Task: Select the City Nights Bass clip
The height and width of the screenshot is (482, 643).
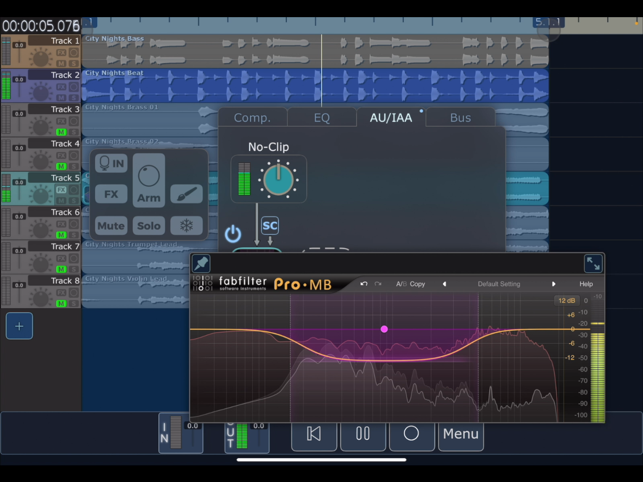Action: (x=315, y=51)
